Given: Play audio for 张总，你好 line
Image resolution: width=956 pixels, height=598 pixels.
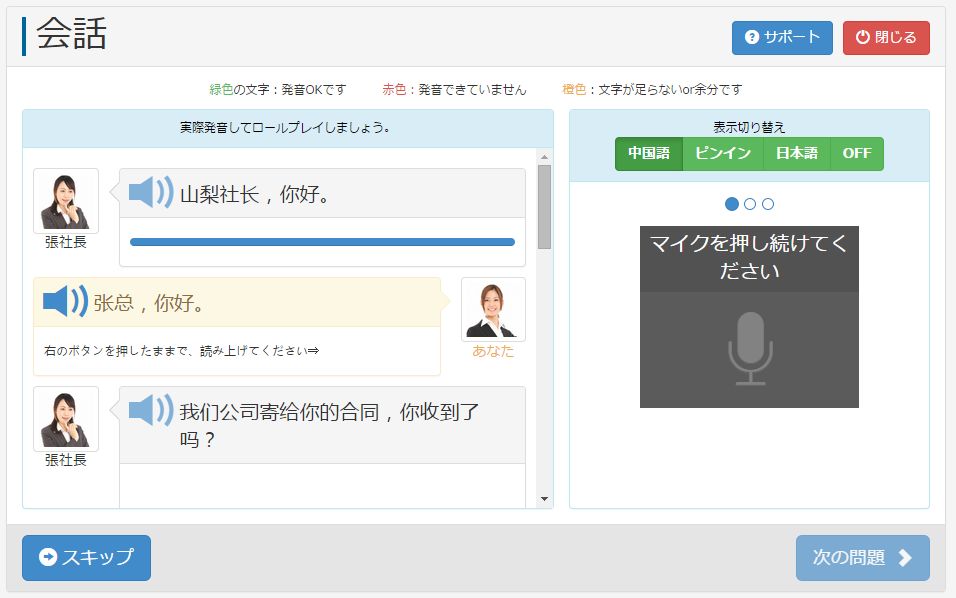Looking at the screenshot, I should pyautogui.click(x=65, y=301).
